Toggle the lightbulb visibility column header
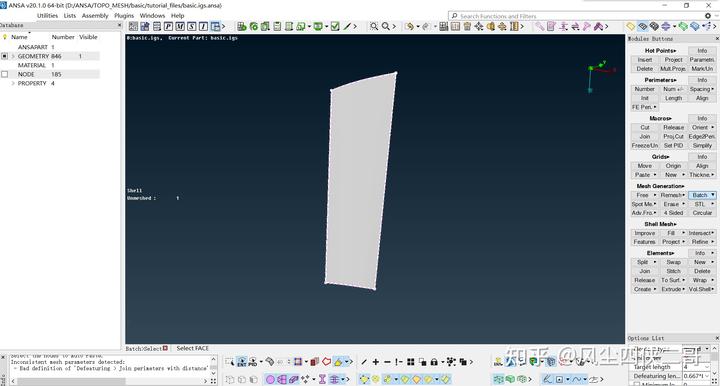 coord(5,37)
